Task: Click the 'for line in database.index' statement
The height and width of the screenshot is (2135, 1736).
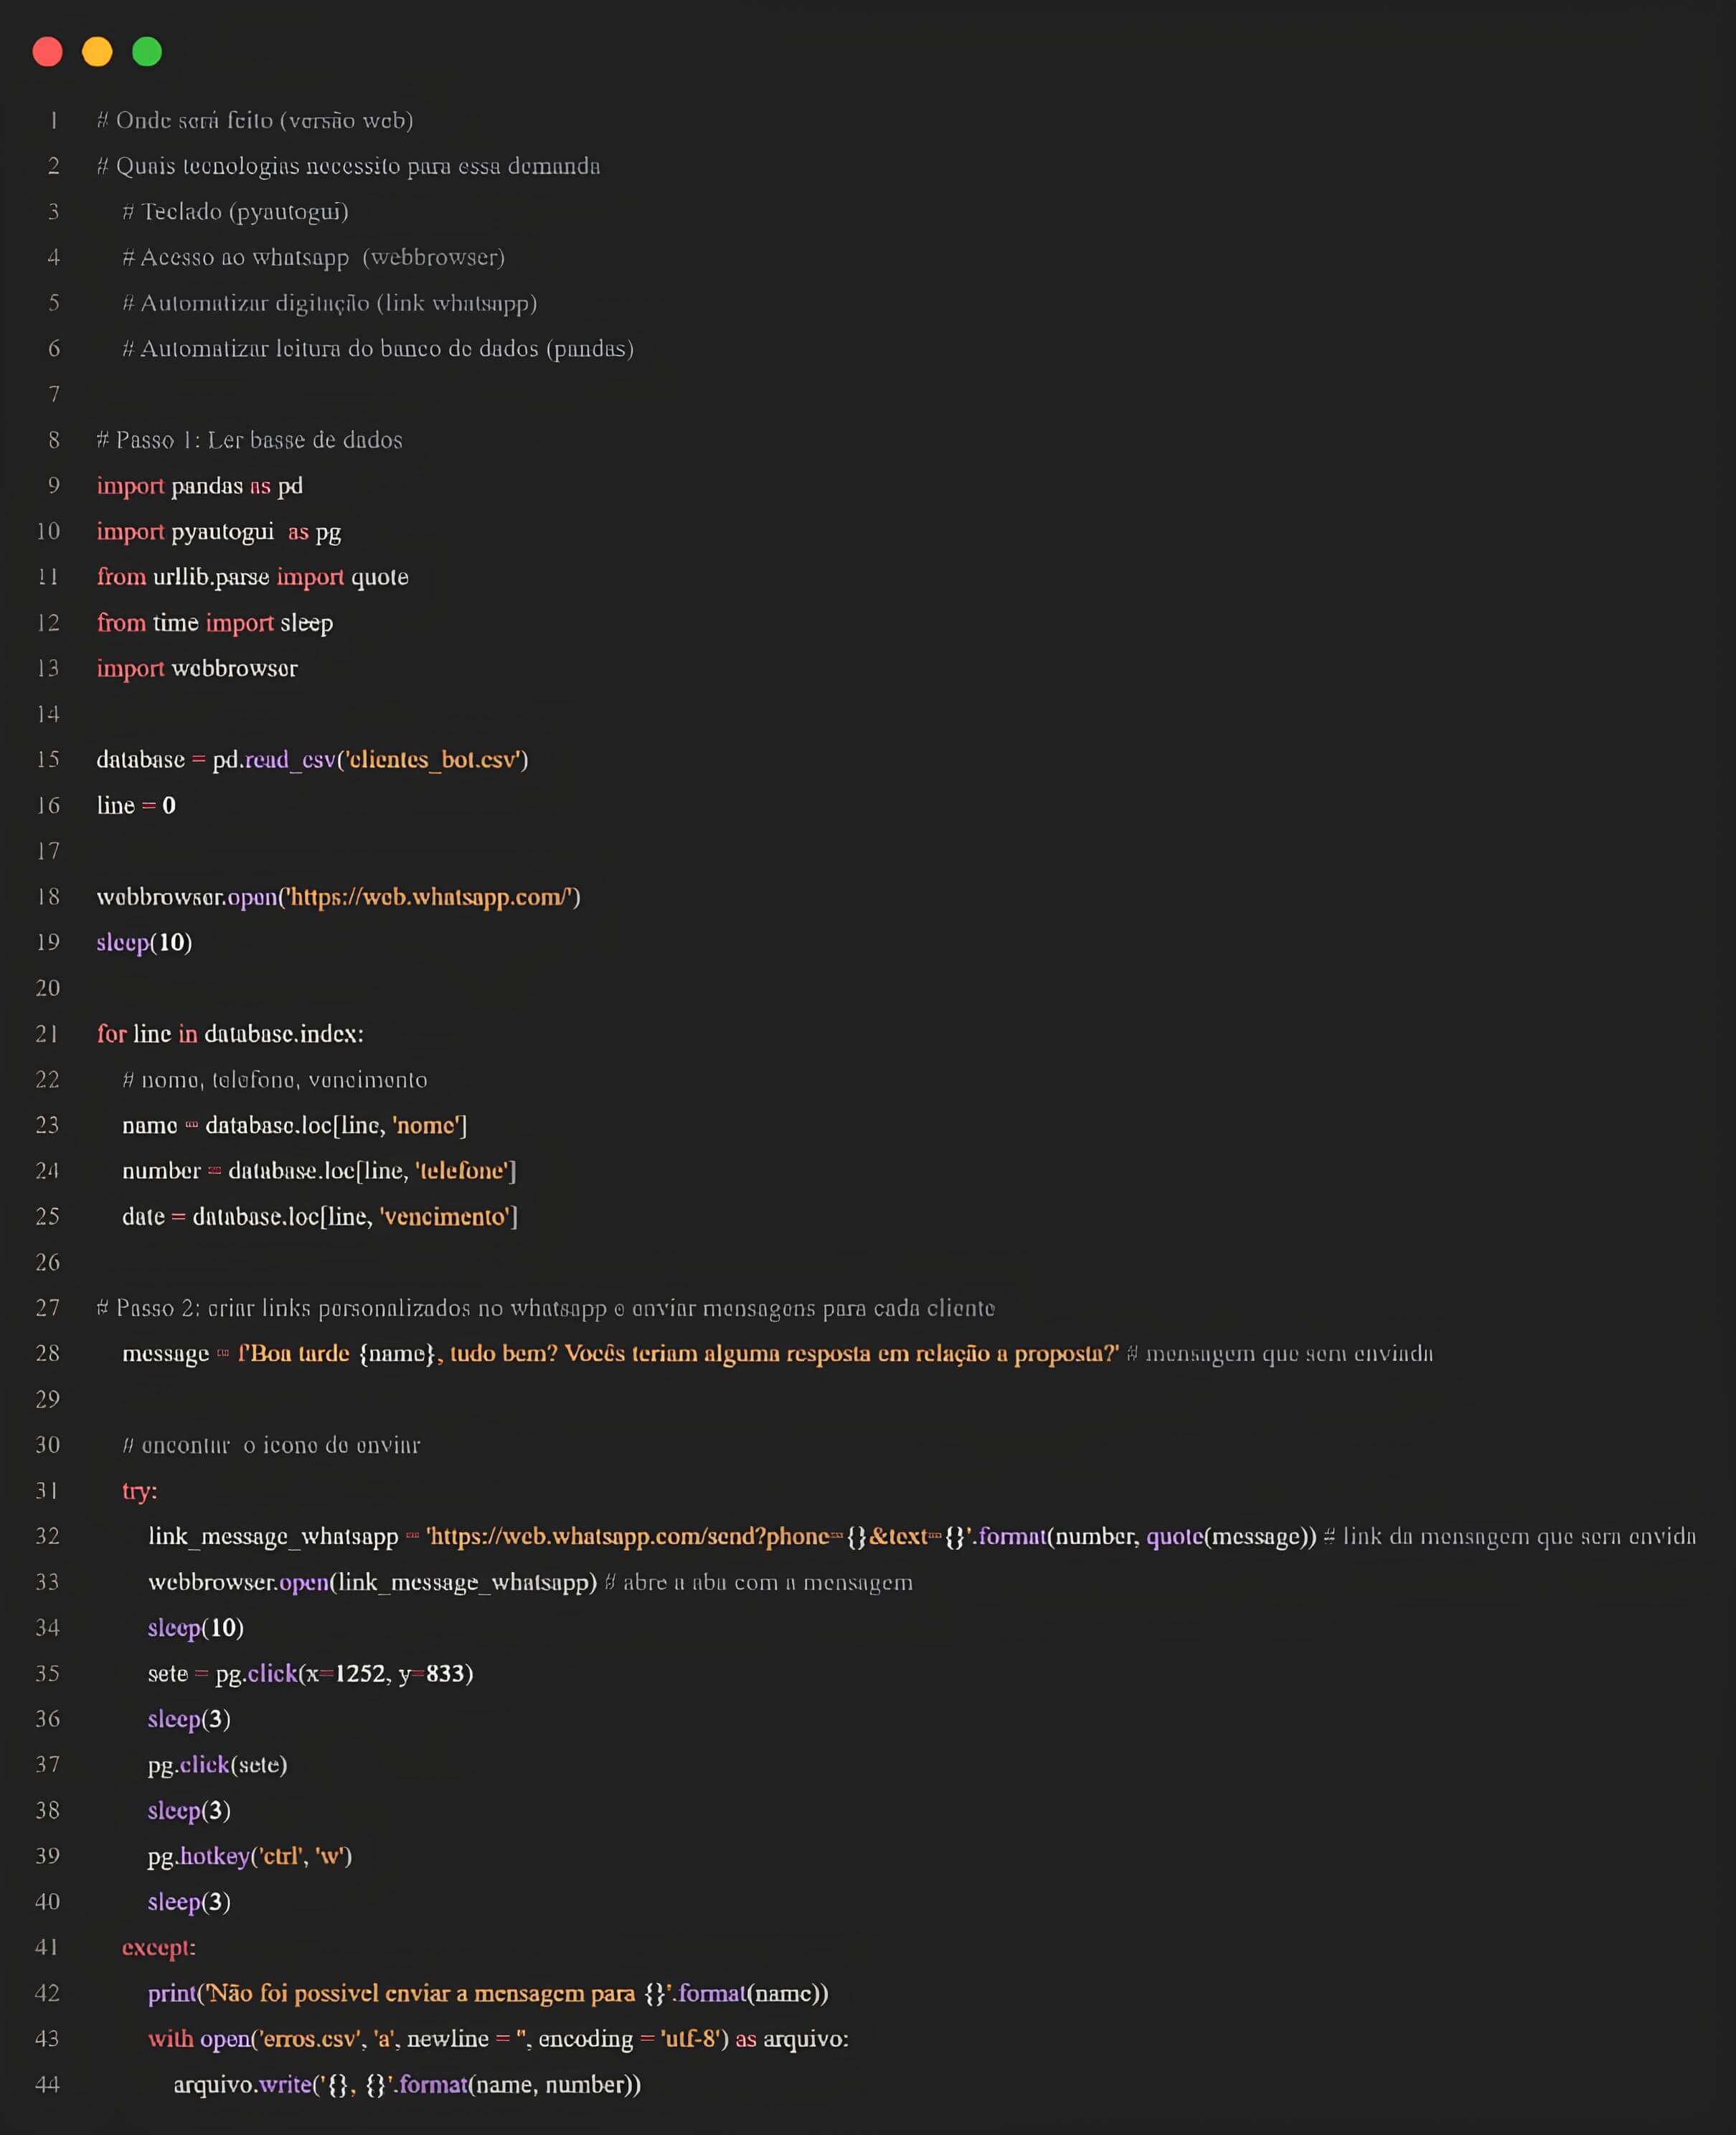Action: pos(230,1033)
